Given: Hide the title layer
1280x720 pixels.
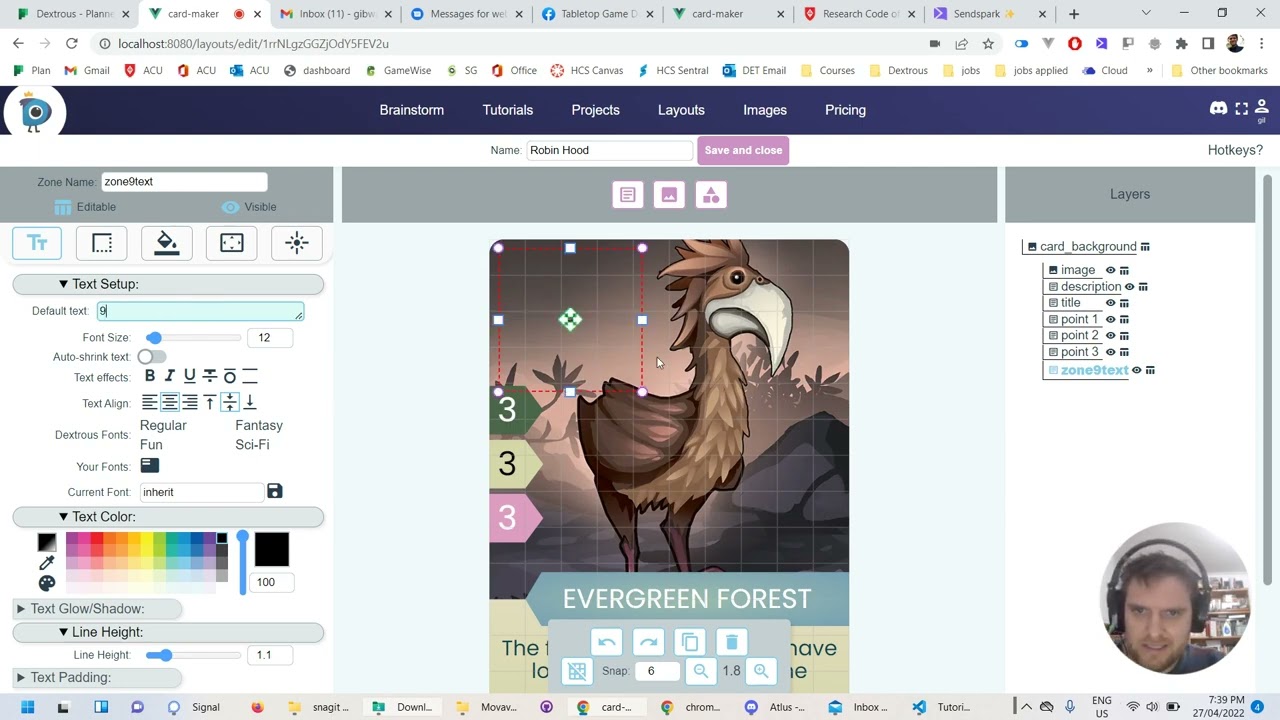Looking at the screenshot, I should pyautogui.click(x=1110, y=303).
